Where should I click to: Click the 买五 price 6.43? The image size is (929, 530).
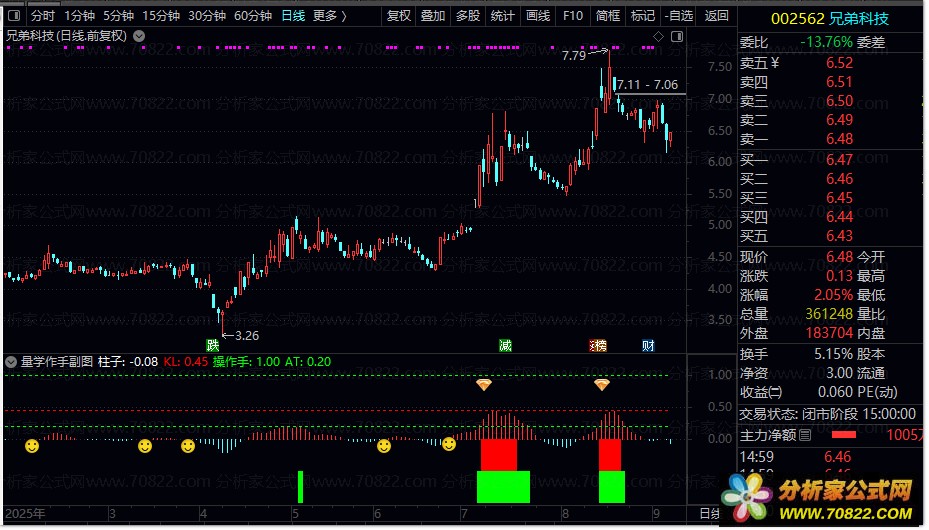tap(840, 236)
